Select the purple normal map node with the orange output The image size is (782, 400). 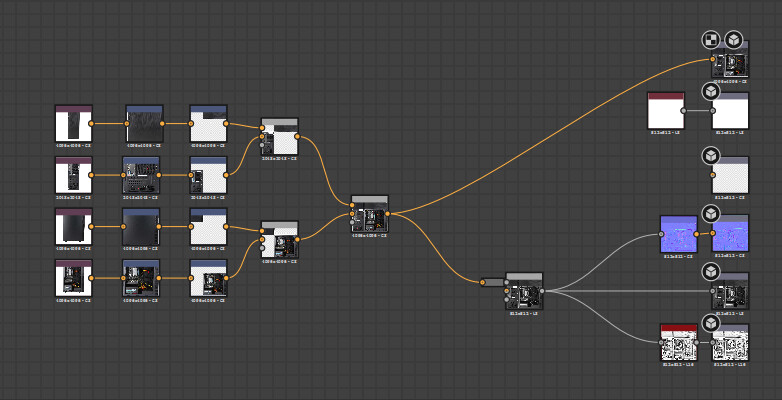point(678,233)
